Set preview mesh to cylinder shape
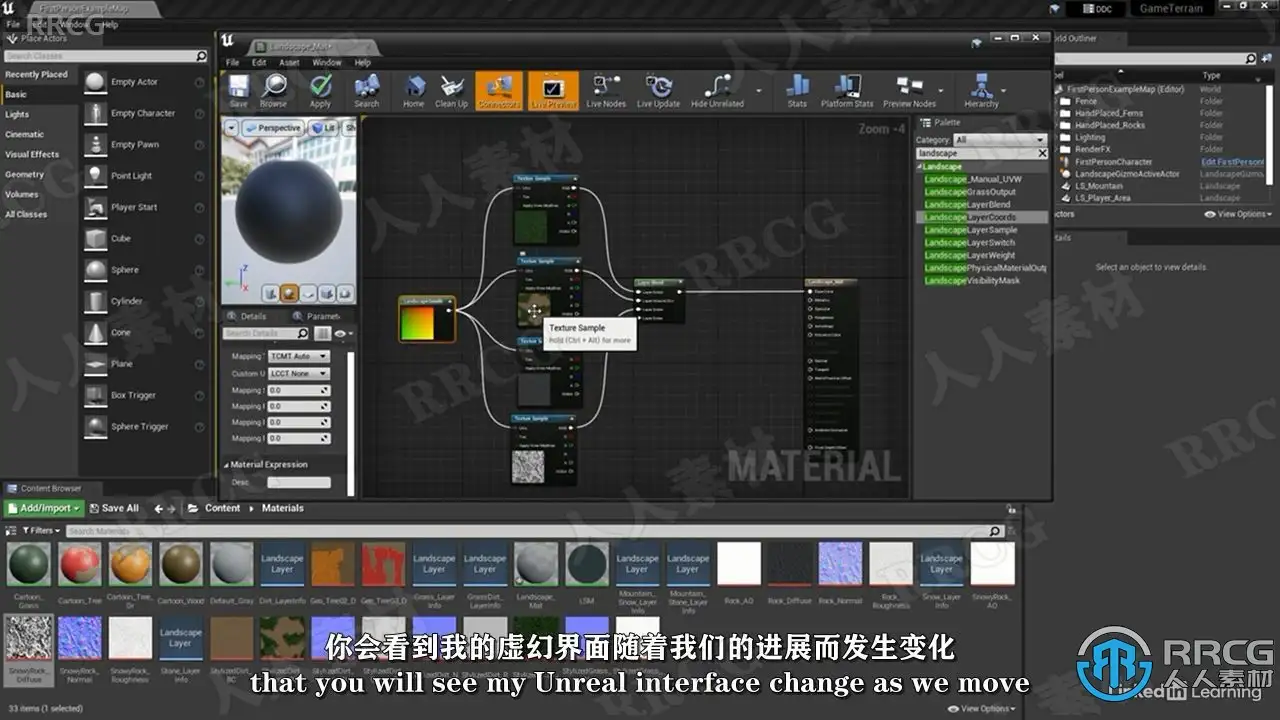Screen dimensions: 1280x720 (271, 293)
